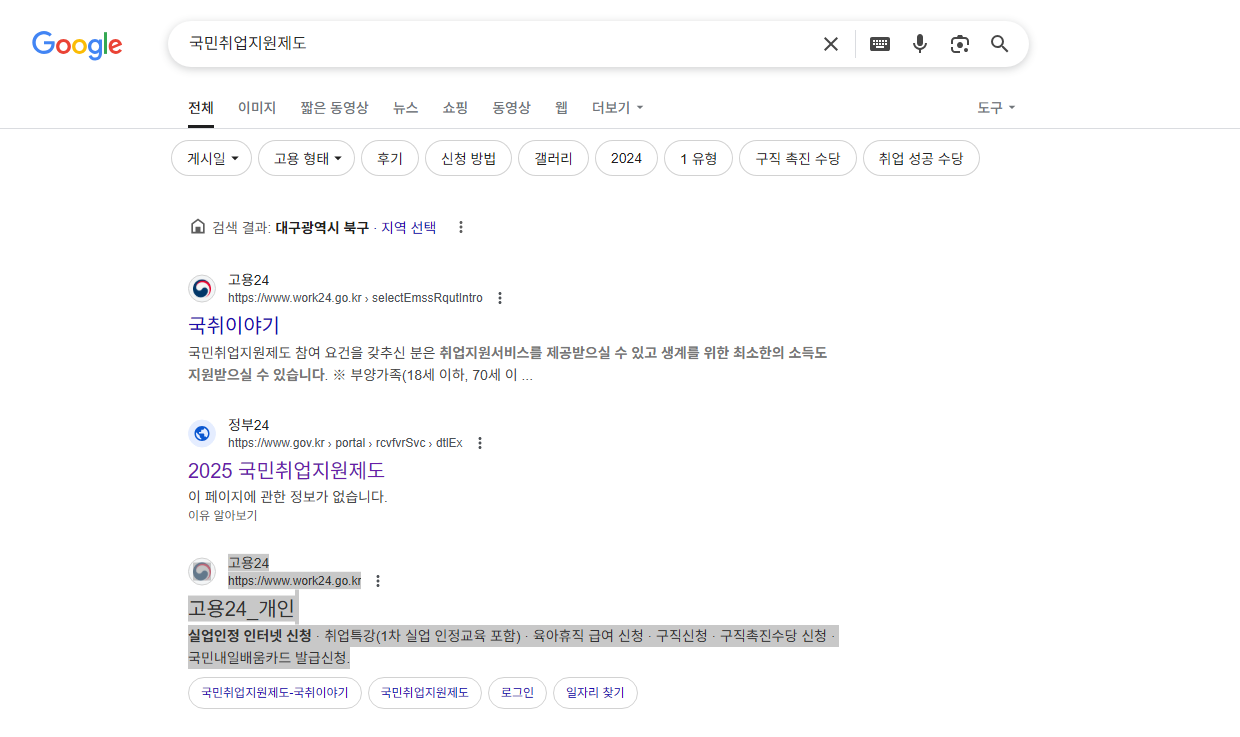The image size is (1240, 737).
Task: Select the 갤러리 filter chip
Action: coord(553,158)
